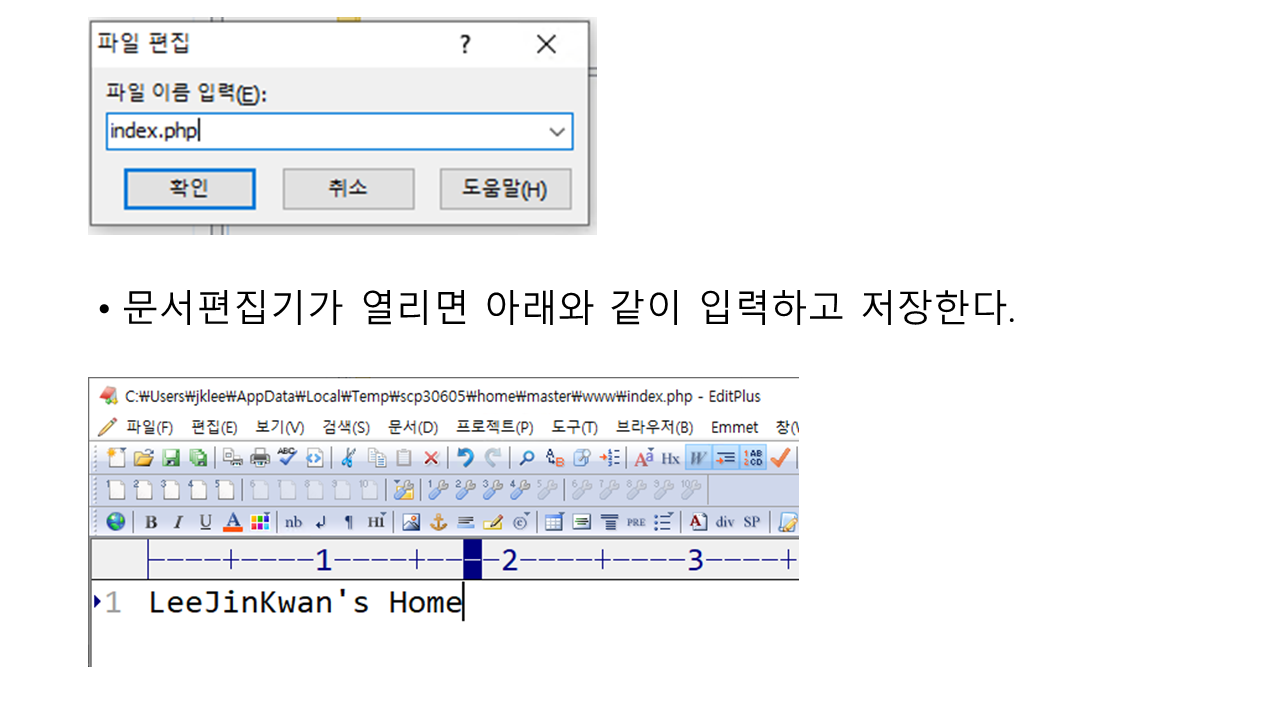Viewport: 1280px width, 720px height.
Task: Open the color palette swatch icon
Action: coord(260,522)
